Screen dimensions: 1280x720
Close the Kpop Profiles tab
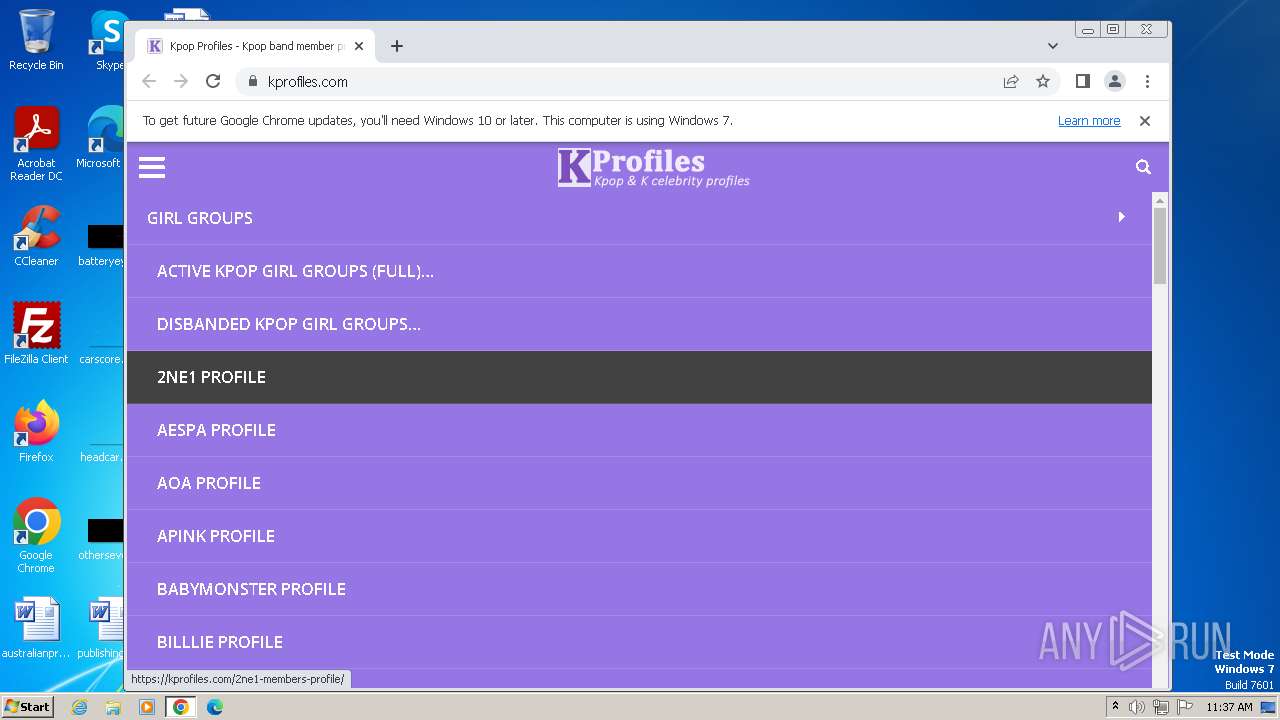359,46
